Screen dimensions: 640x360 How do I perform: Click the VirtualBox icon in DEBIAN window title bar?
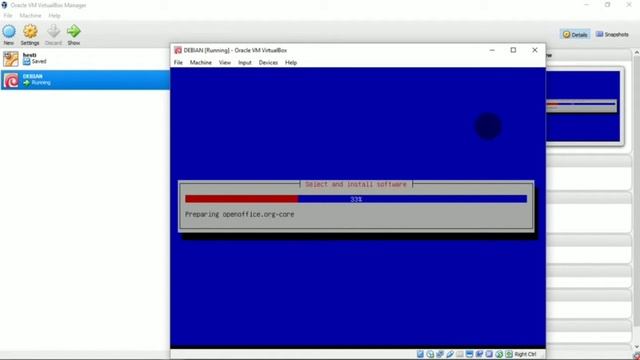point(178,50)
